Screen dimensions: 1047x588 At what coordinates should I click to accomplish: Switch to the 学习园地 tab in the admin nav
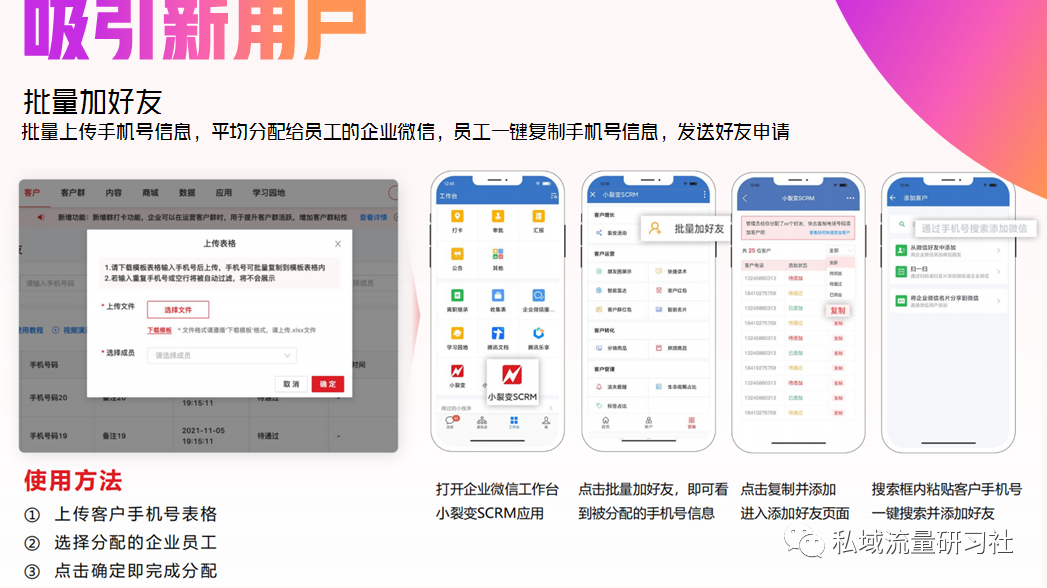pyautogui.click(x=268, y=193)
